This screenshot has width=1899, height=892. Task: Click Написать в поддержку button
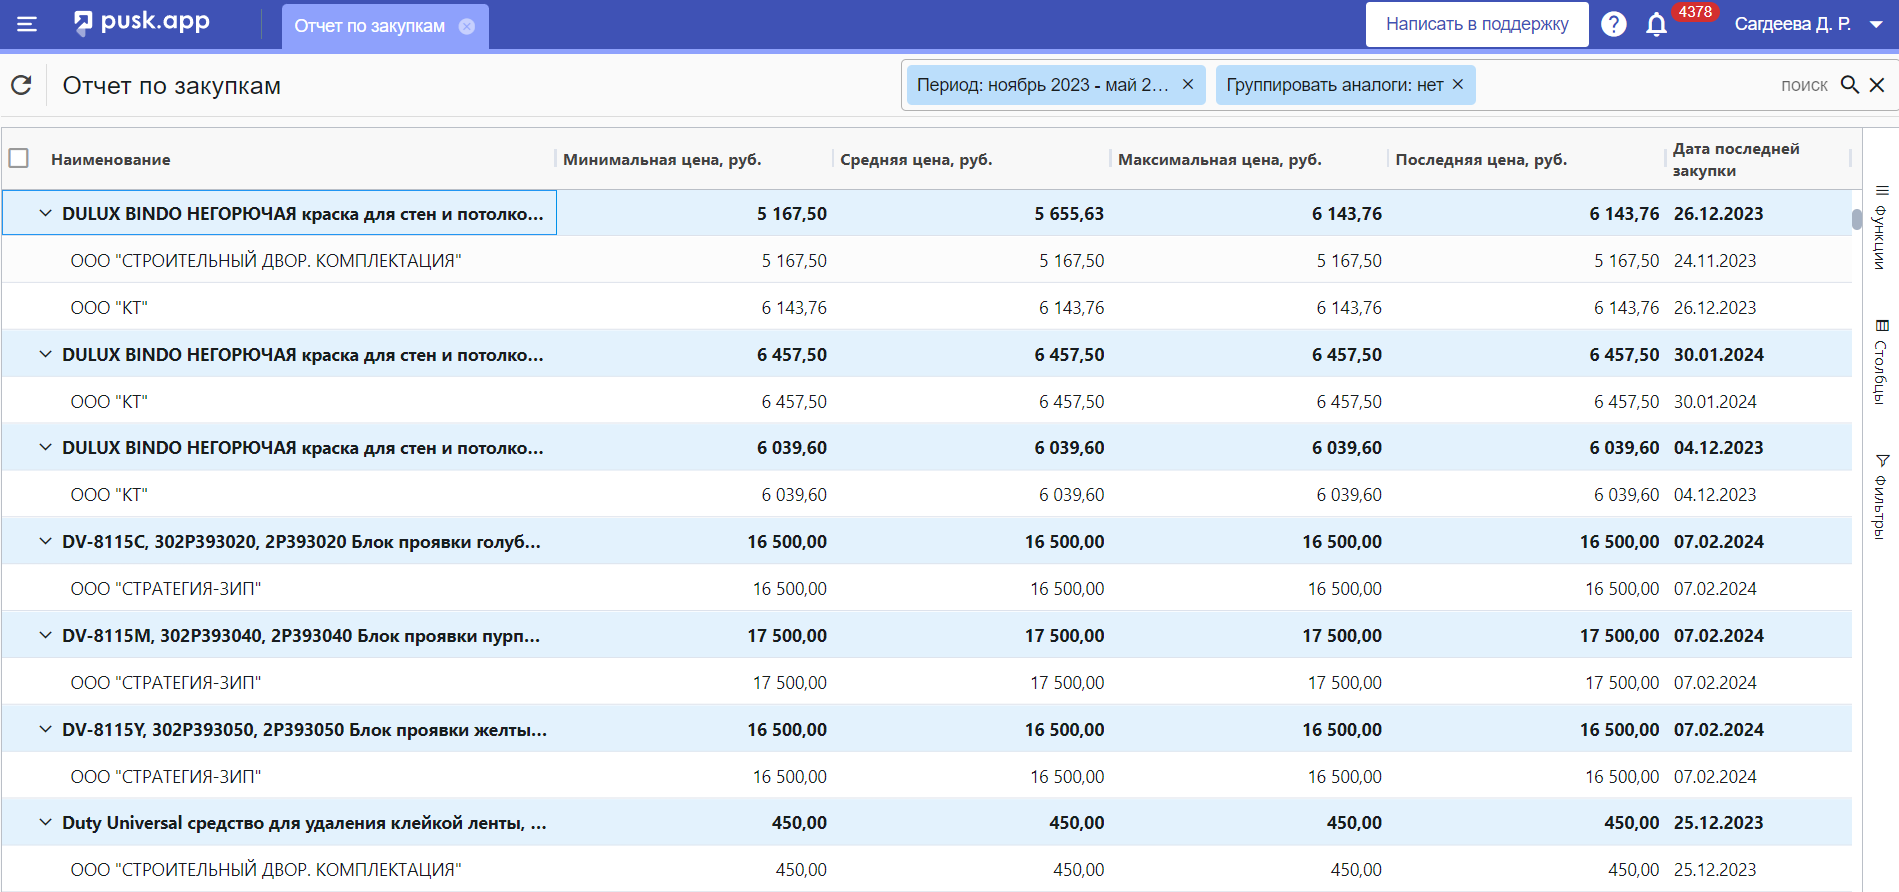1477,24
